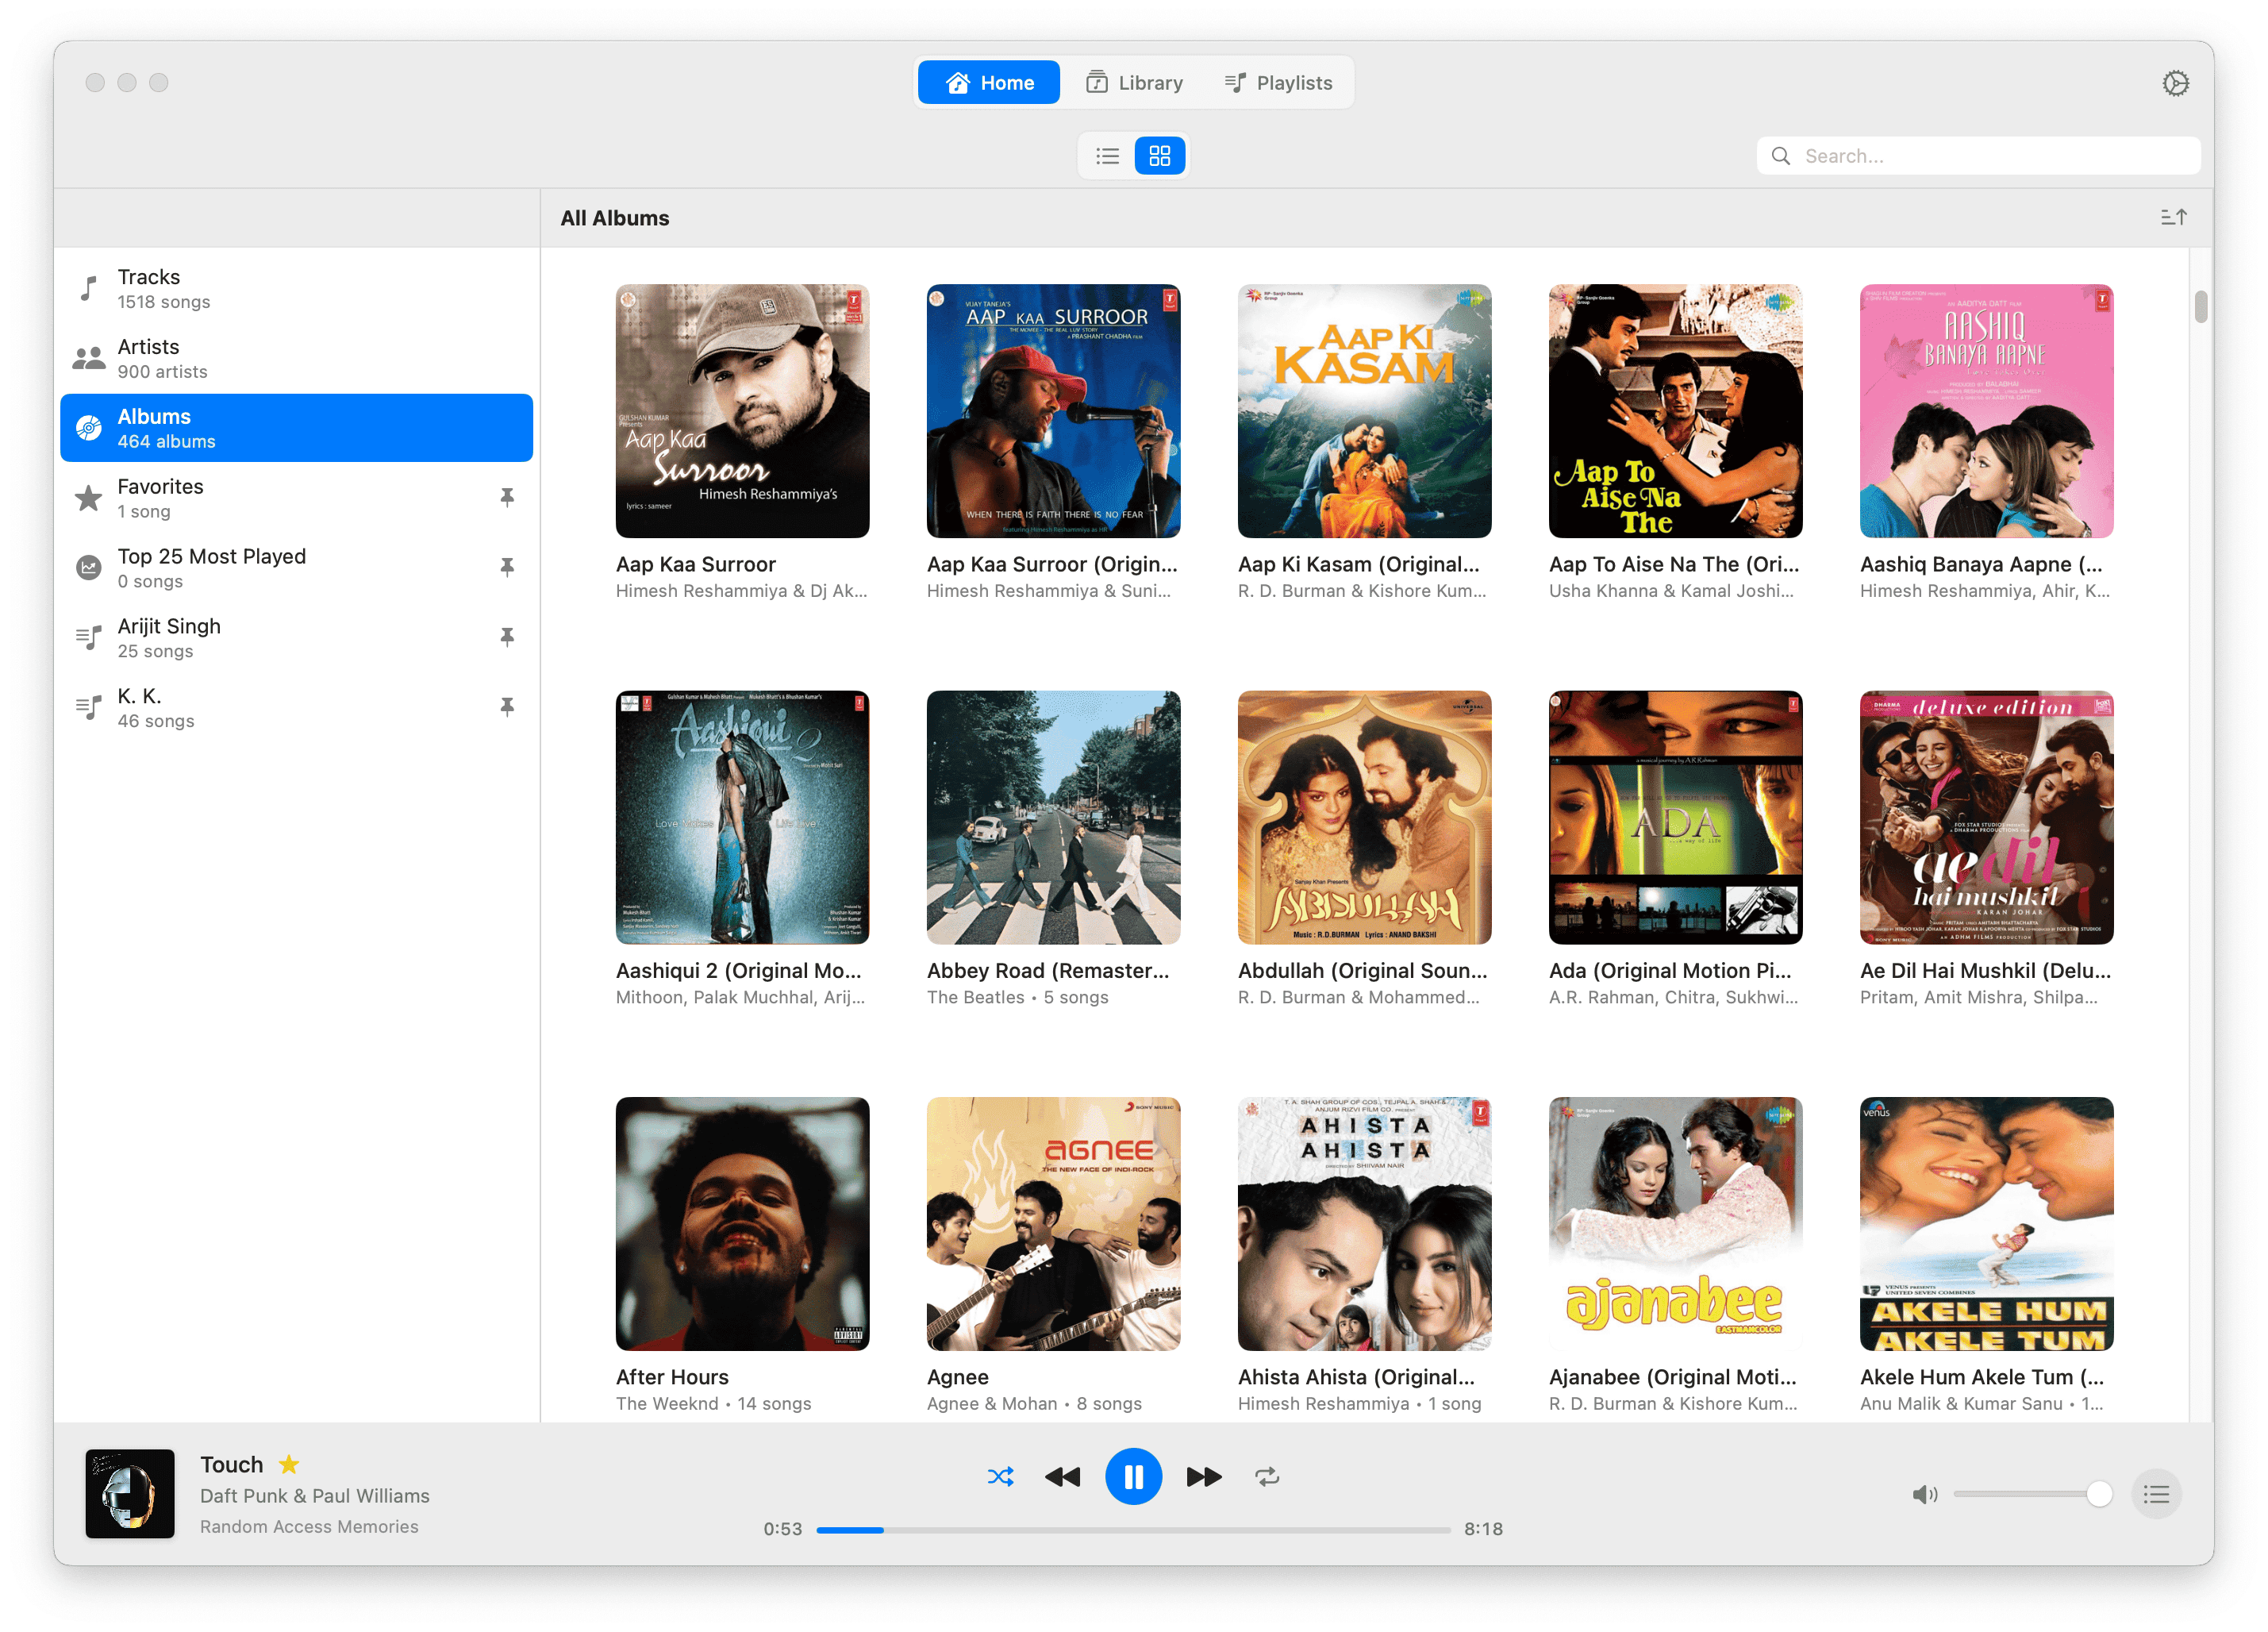Open the playback queue list button

[2156, 1494]
